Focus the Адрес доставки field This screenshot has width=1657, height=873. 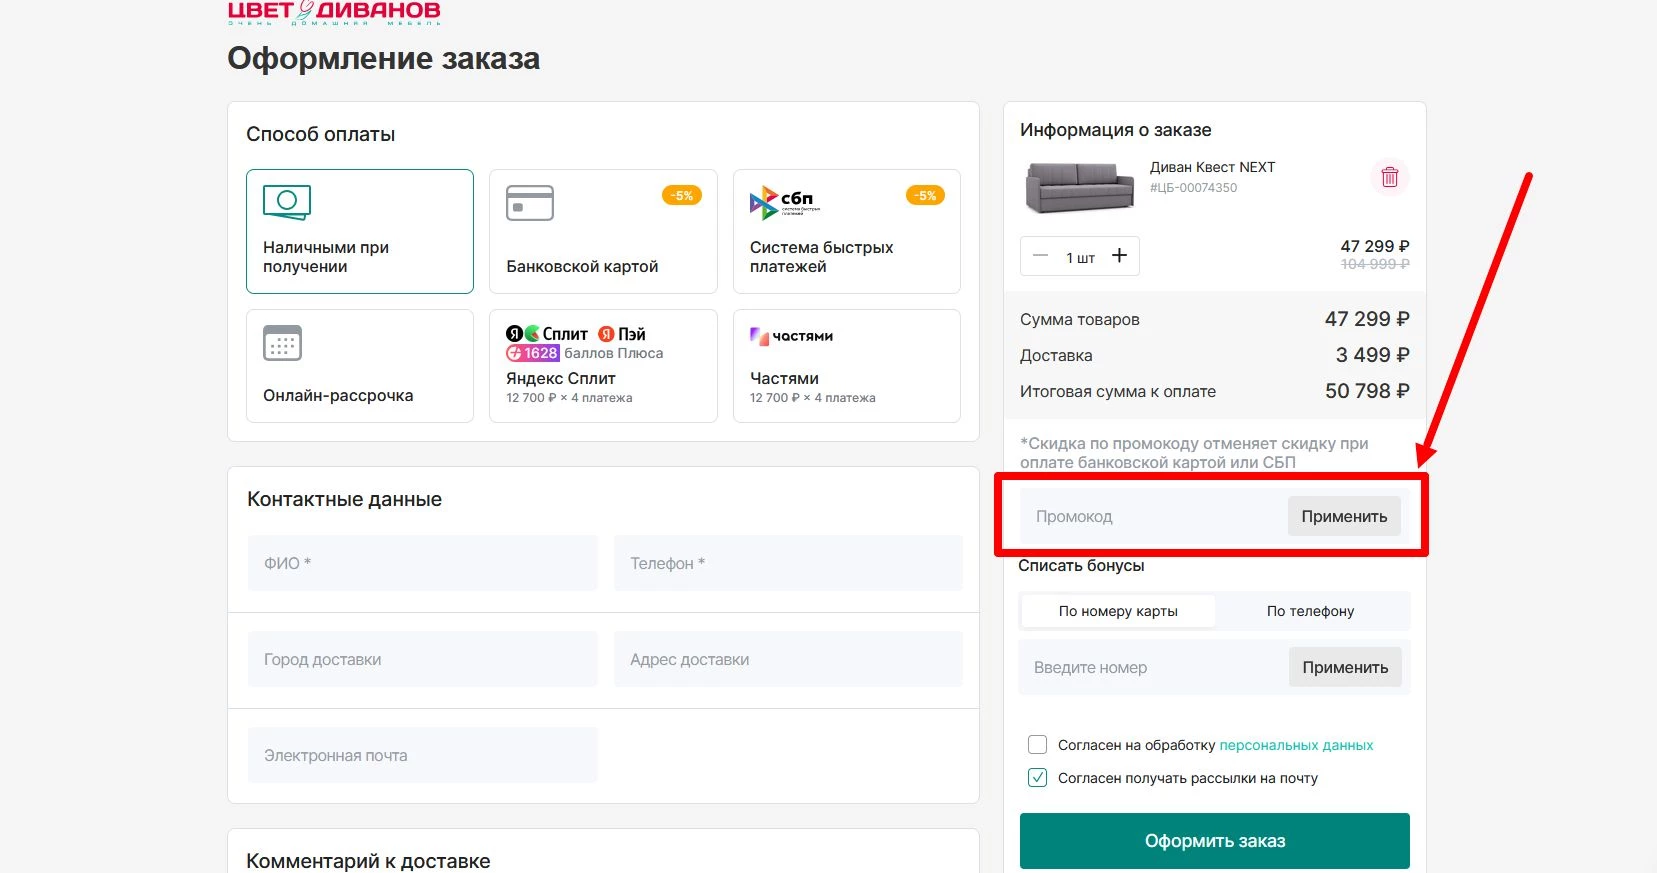pos(788,659)
